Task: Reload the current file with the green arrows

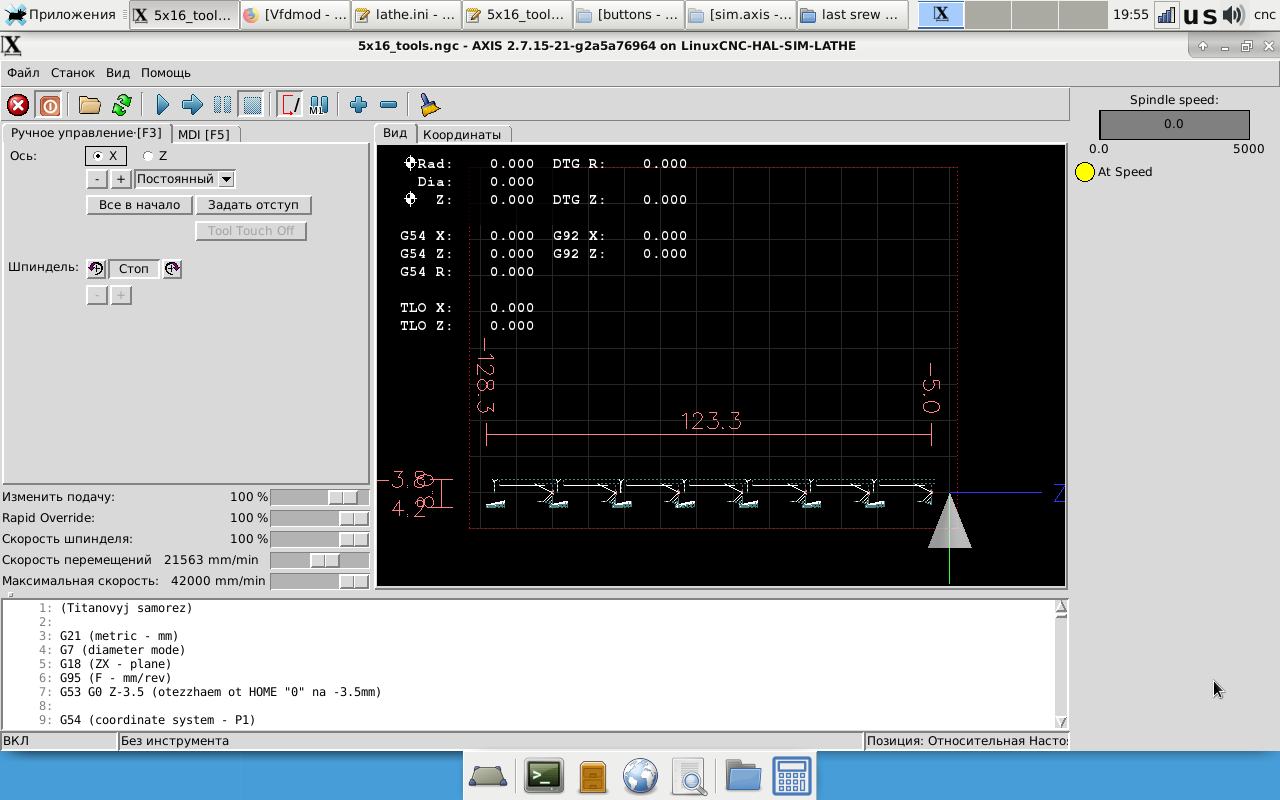Action: pyautogui.click(x=122, y=105)
